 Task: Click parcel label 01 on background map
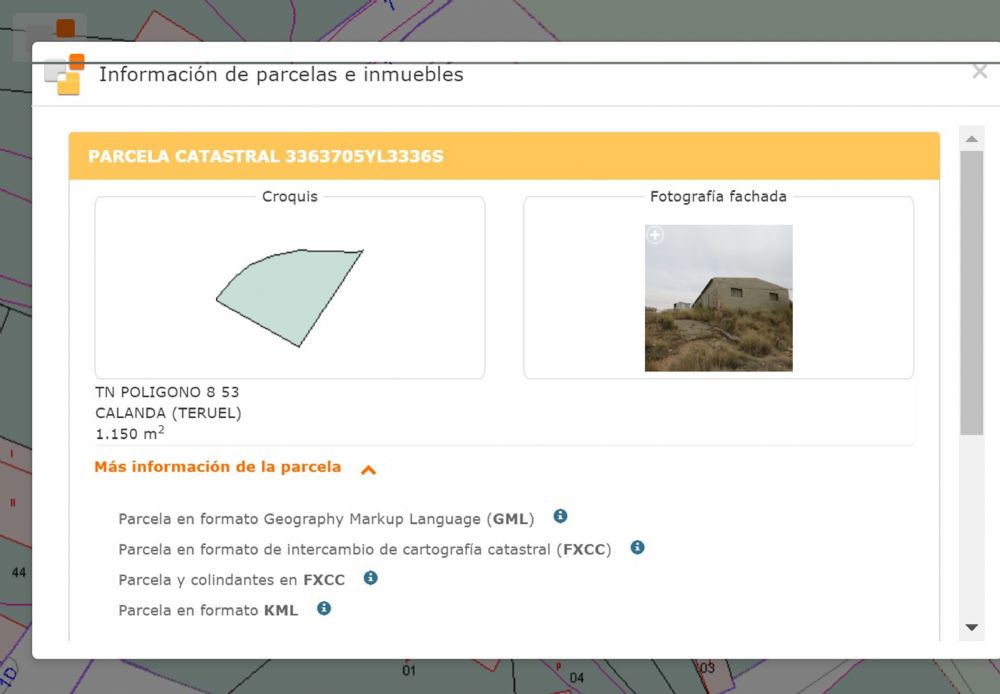coord(409,670)
